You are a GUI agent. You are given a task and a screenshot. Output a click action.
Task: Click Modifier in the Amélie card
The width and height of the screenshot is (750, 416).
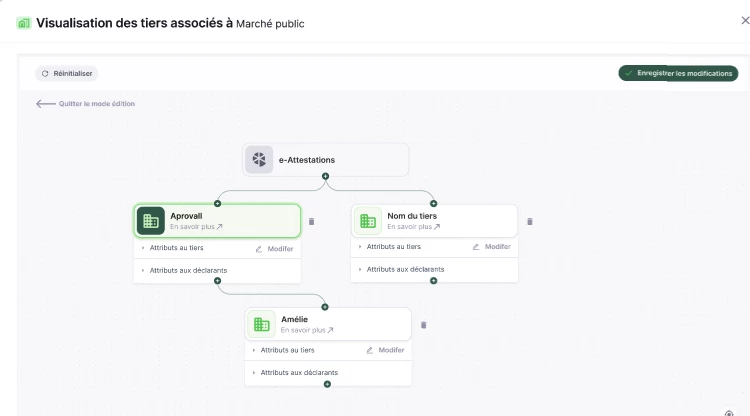[x=385, y=350]
